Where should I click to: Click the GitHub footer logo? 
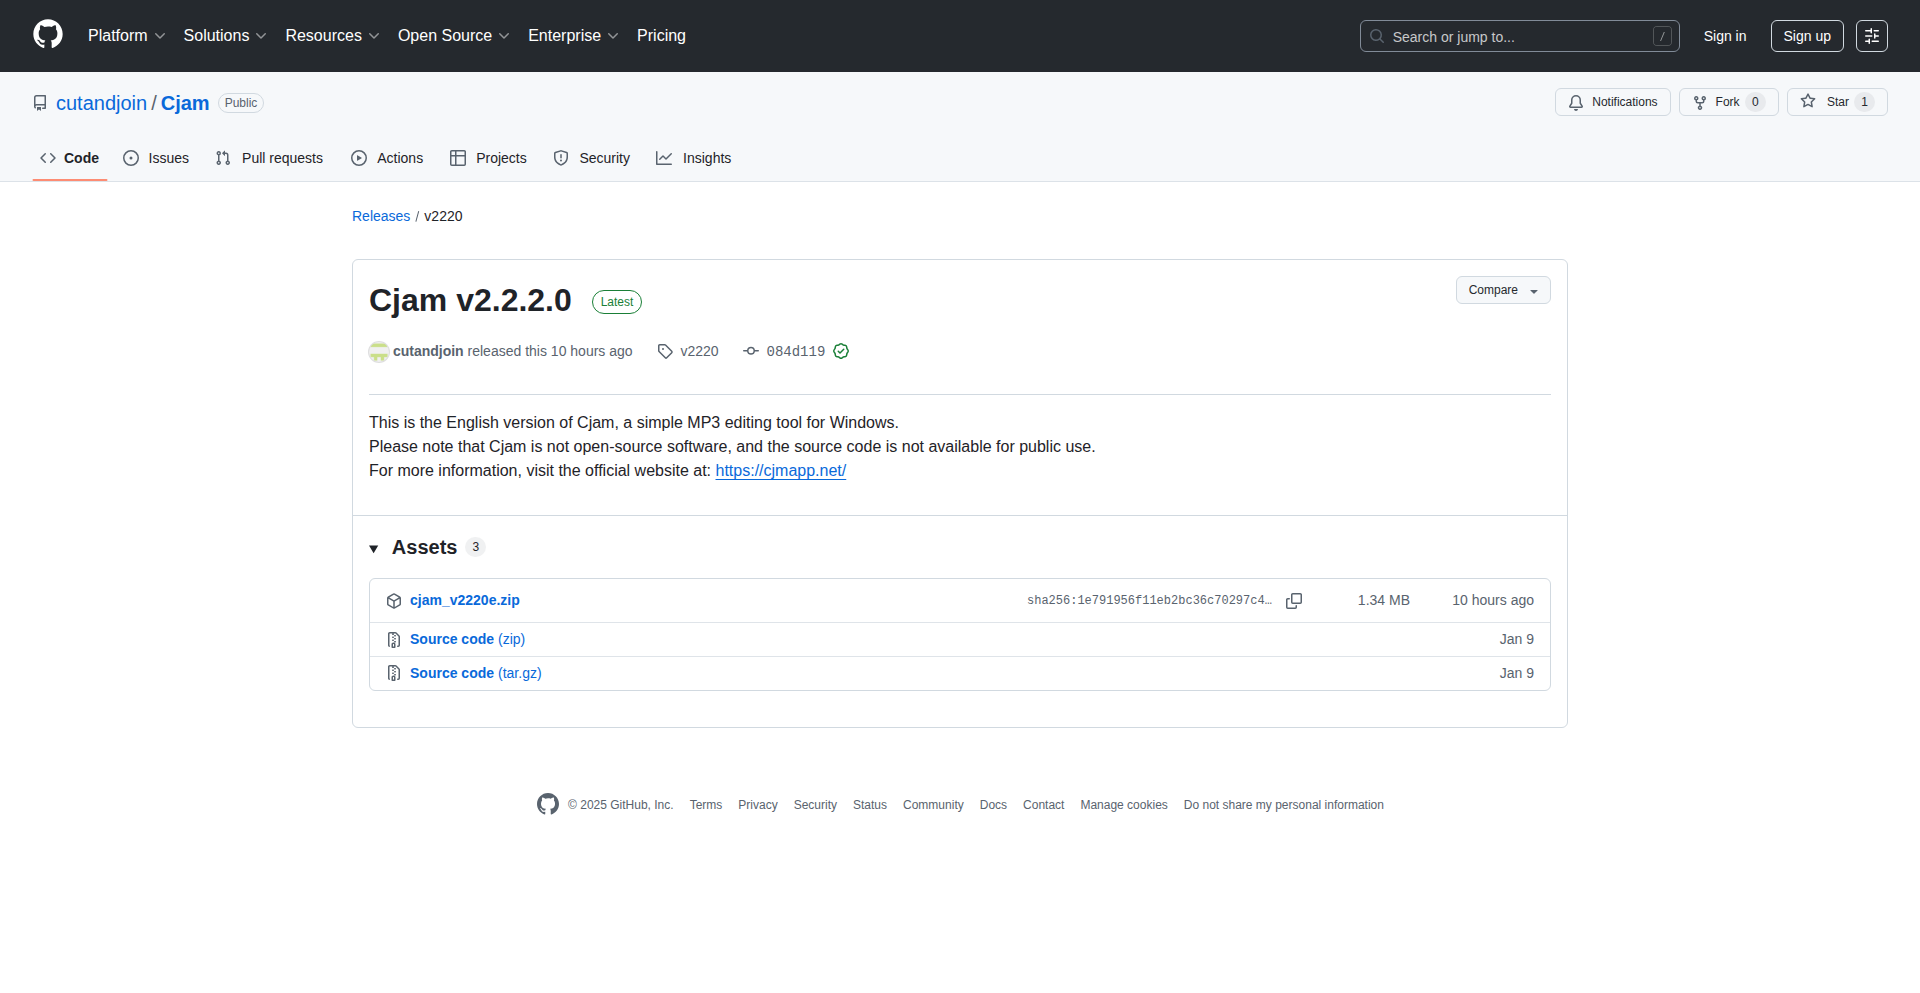point(548,804)
